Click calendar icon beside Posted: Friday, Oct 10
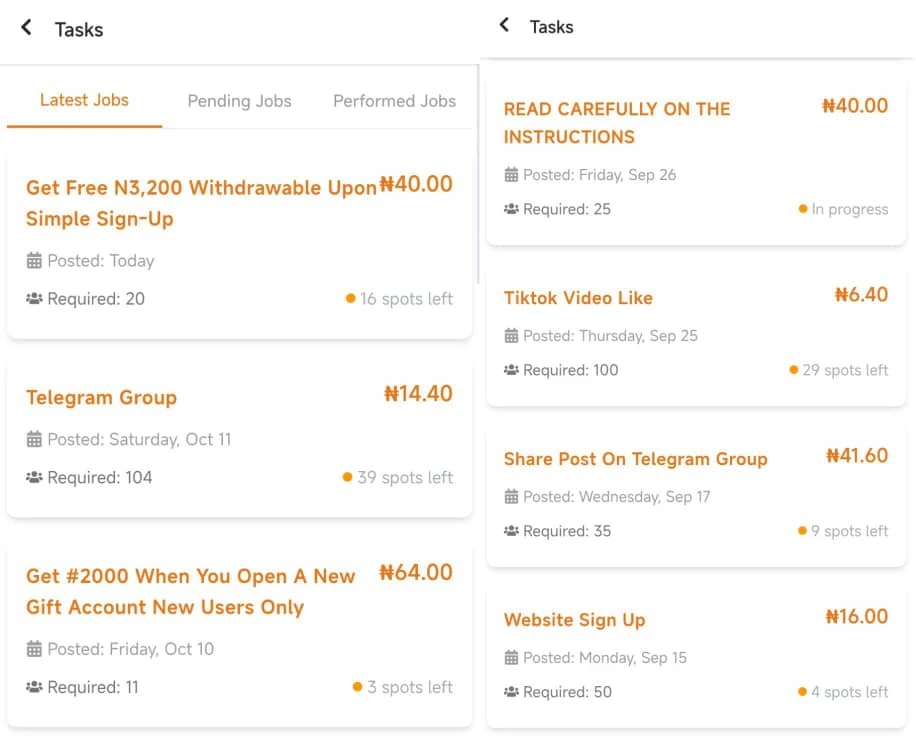 (34, 649)
